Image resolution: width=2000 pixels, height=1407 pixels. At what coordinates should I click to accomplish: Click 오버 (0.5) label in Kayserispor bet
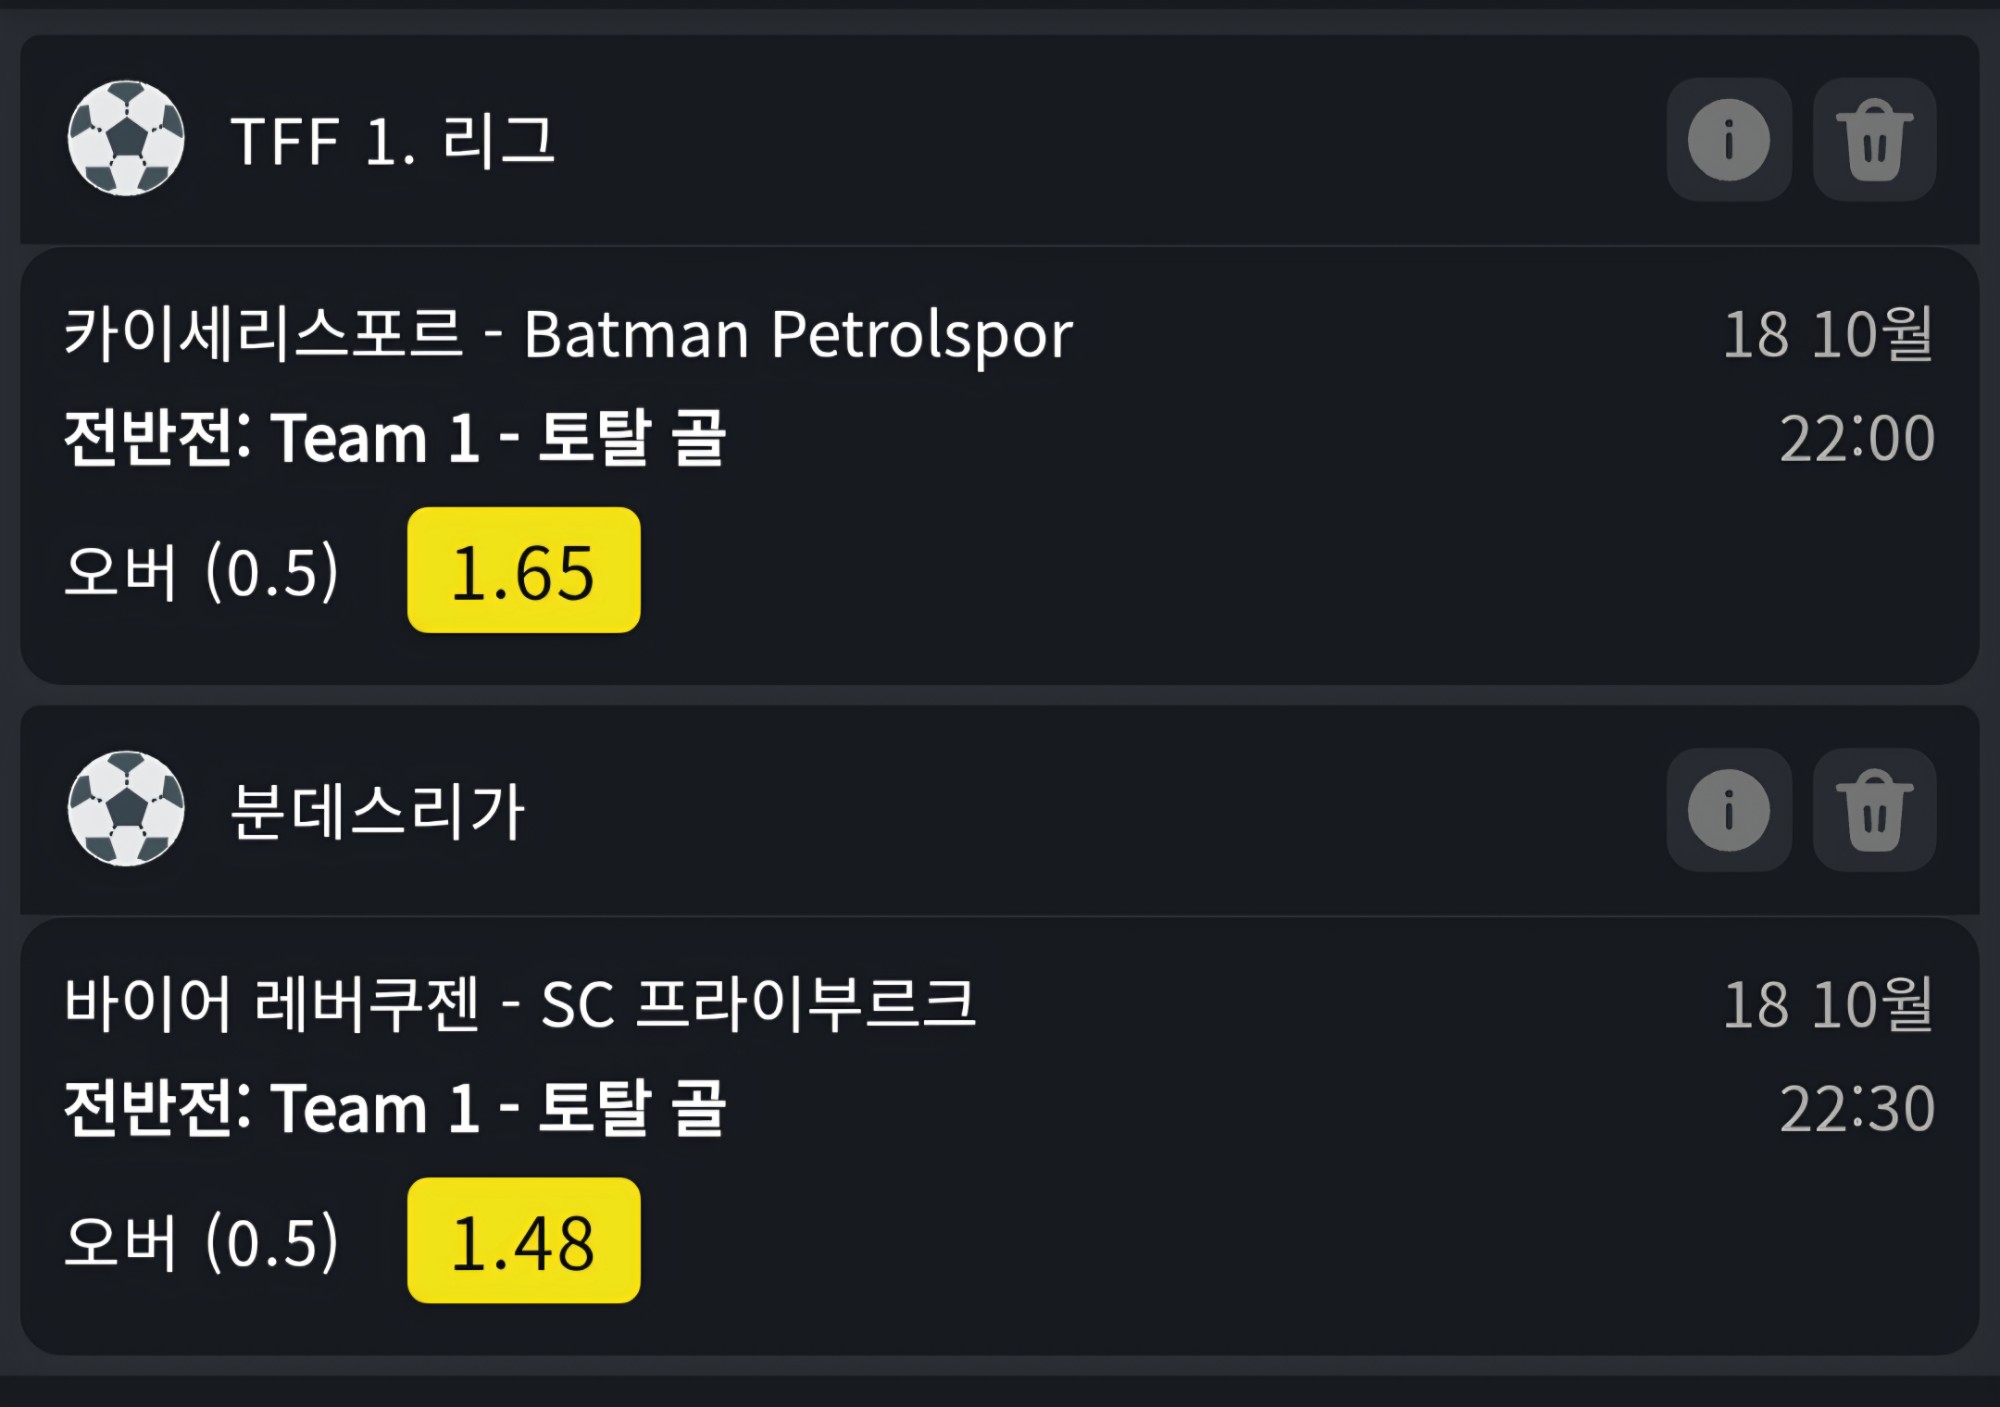point(202,571)
